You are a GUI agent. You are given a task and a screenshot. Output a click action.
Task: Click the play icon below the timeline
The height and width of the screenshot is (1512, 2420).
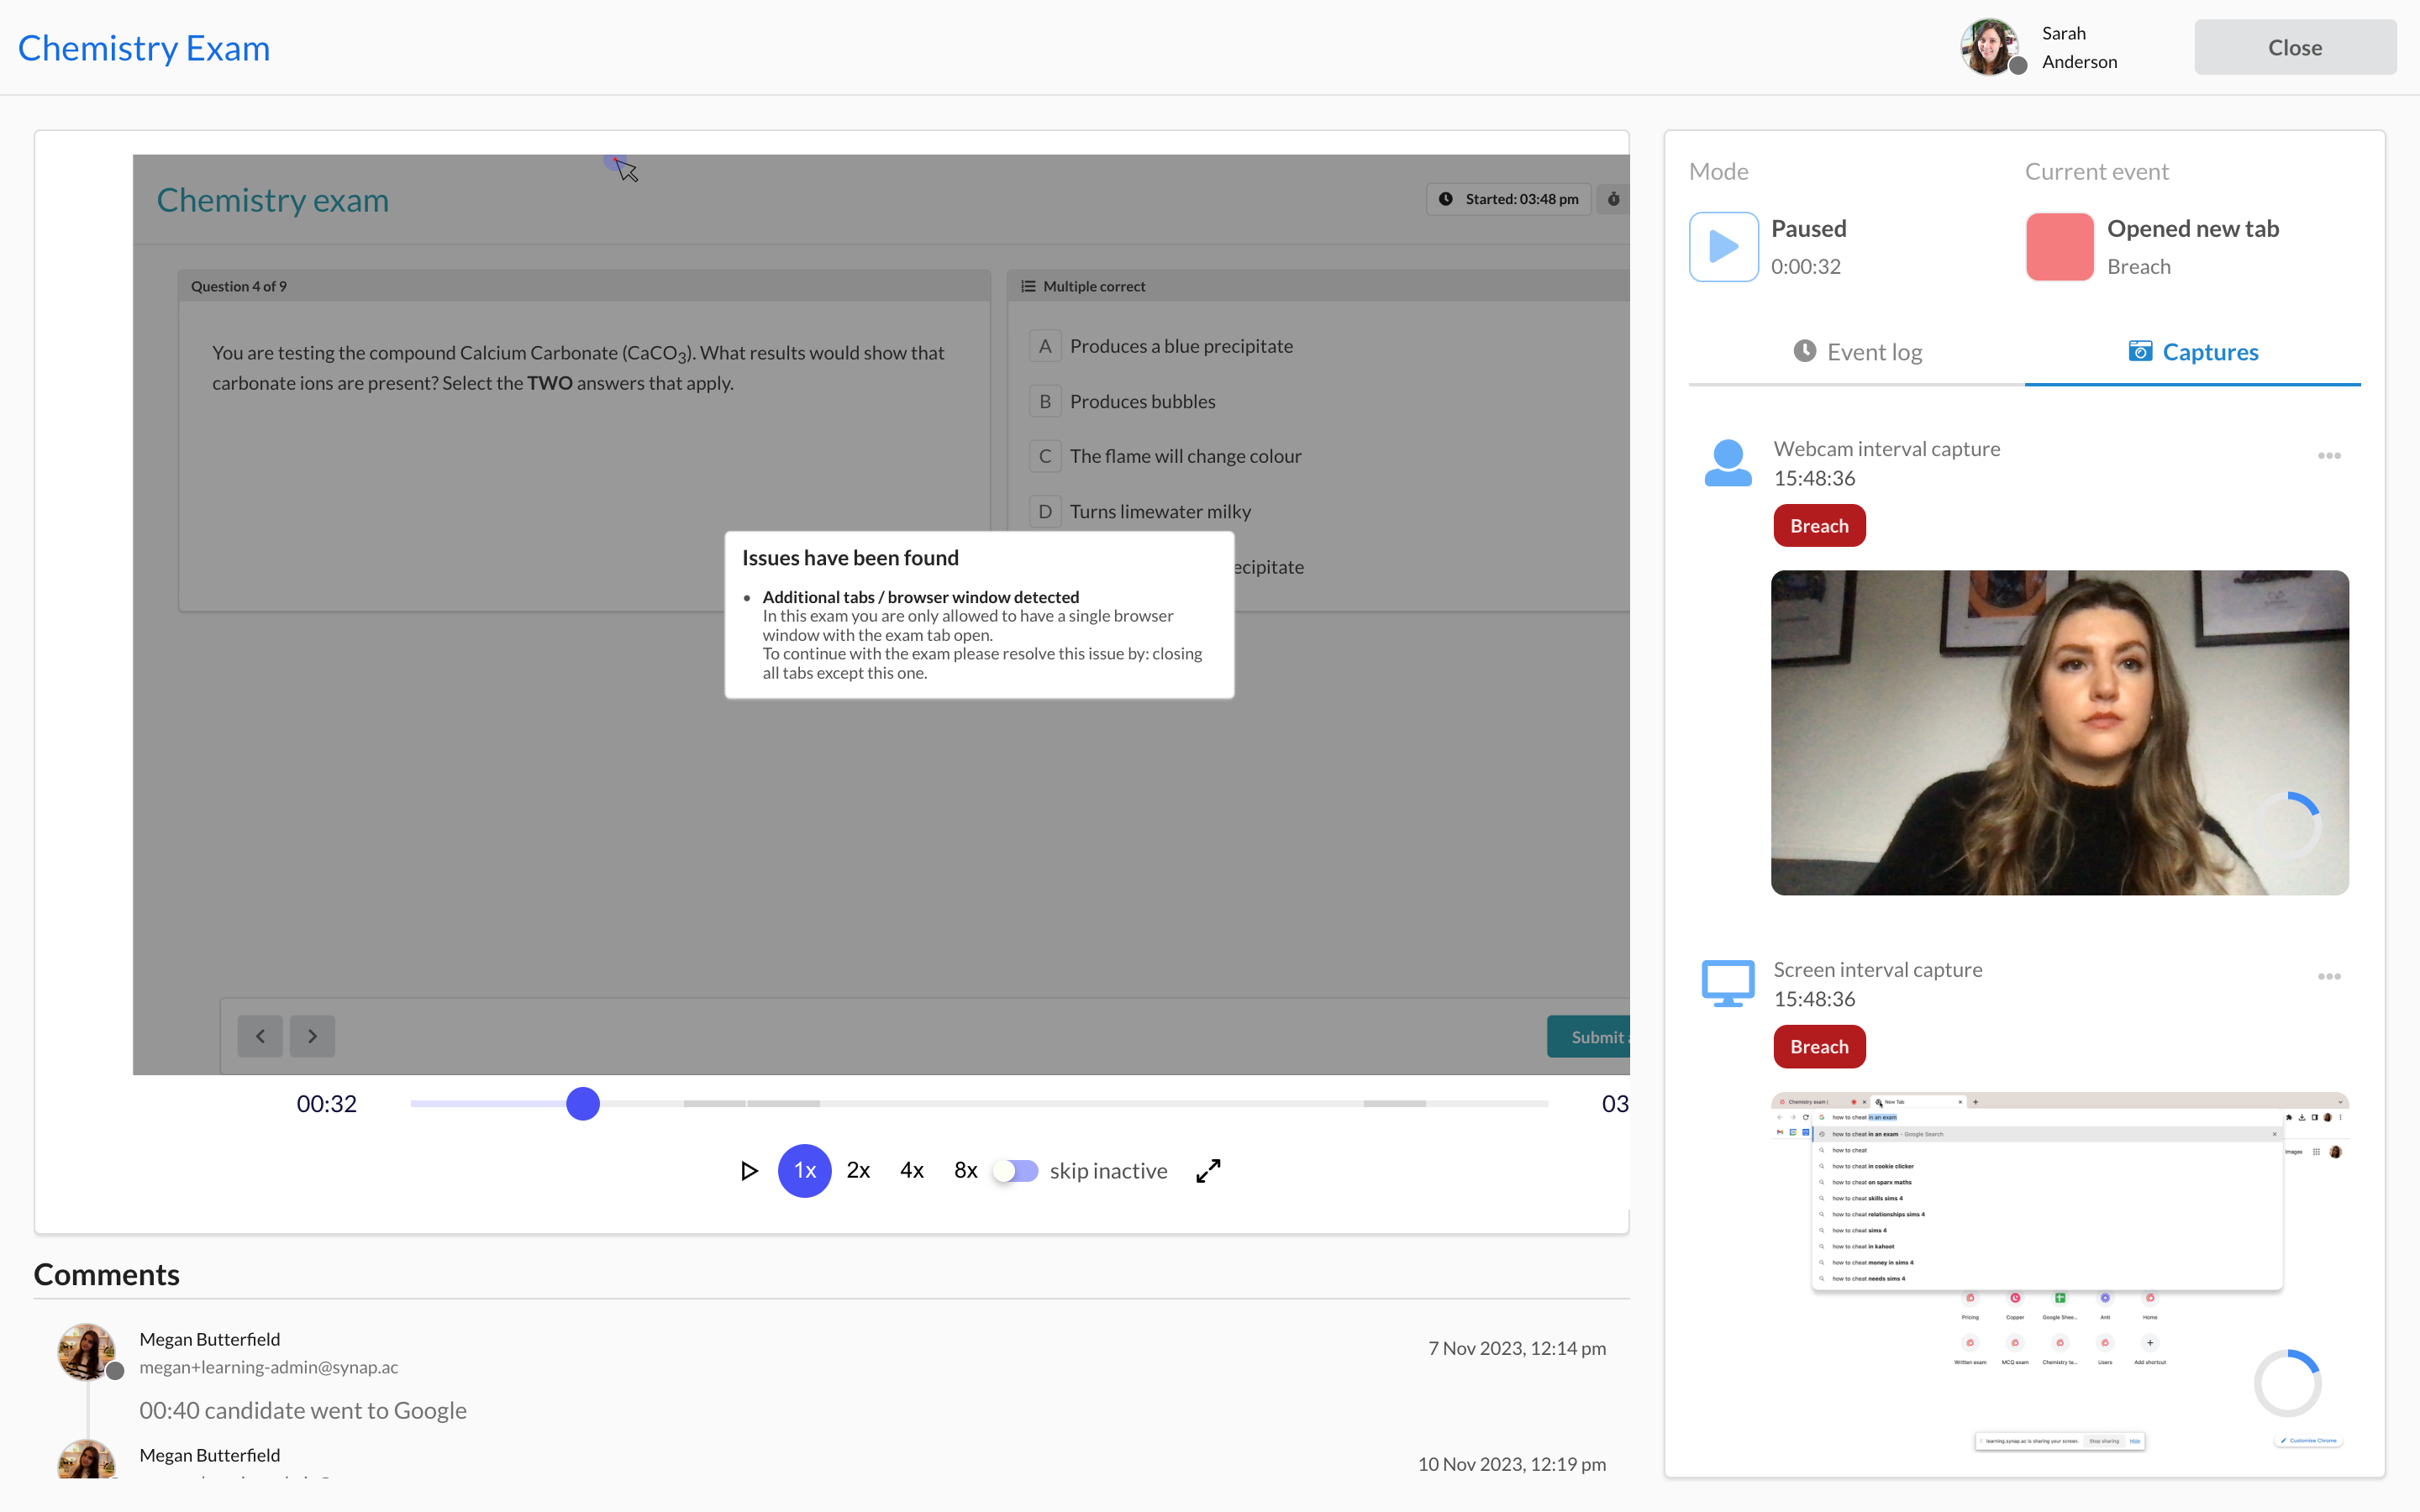click(x=748, y=1170)
